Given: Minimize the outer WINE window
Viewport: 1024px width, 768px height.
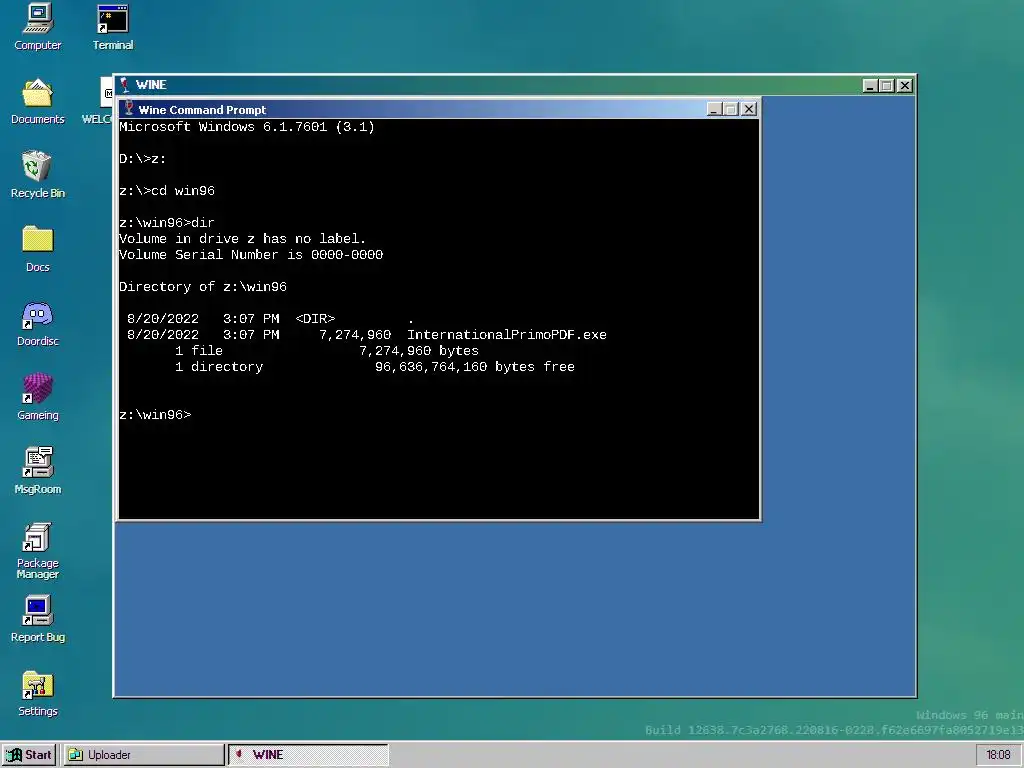Looking at the screenshot, I should pos(869,86).
